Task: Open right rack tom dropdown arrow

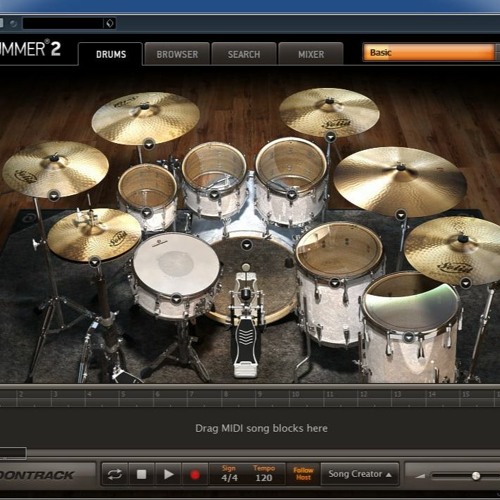Action: [292, 195]
